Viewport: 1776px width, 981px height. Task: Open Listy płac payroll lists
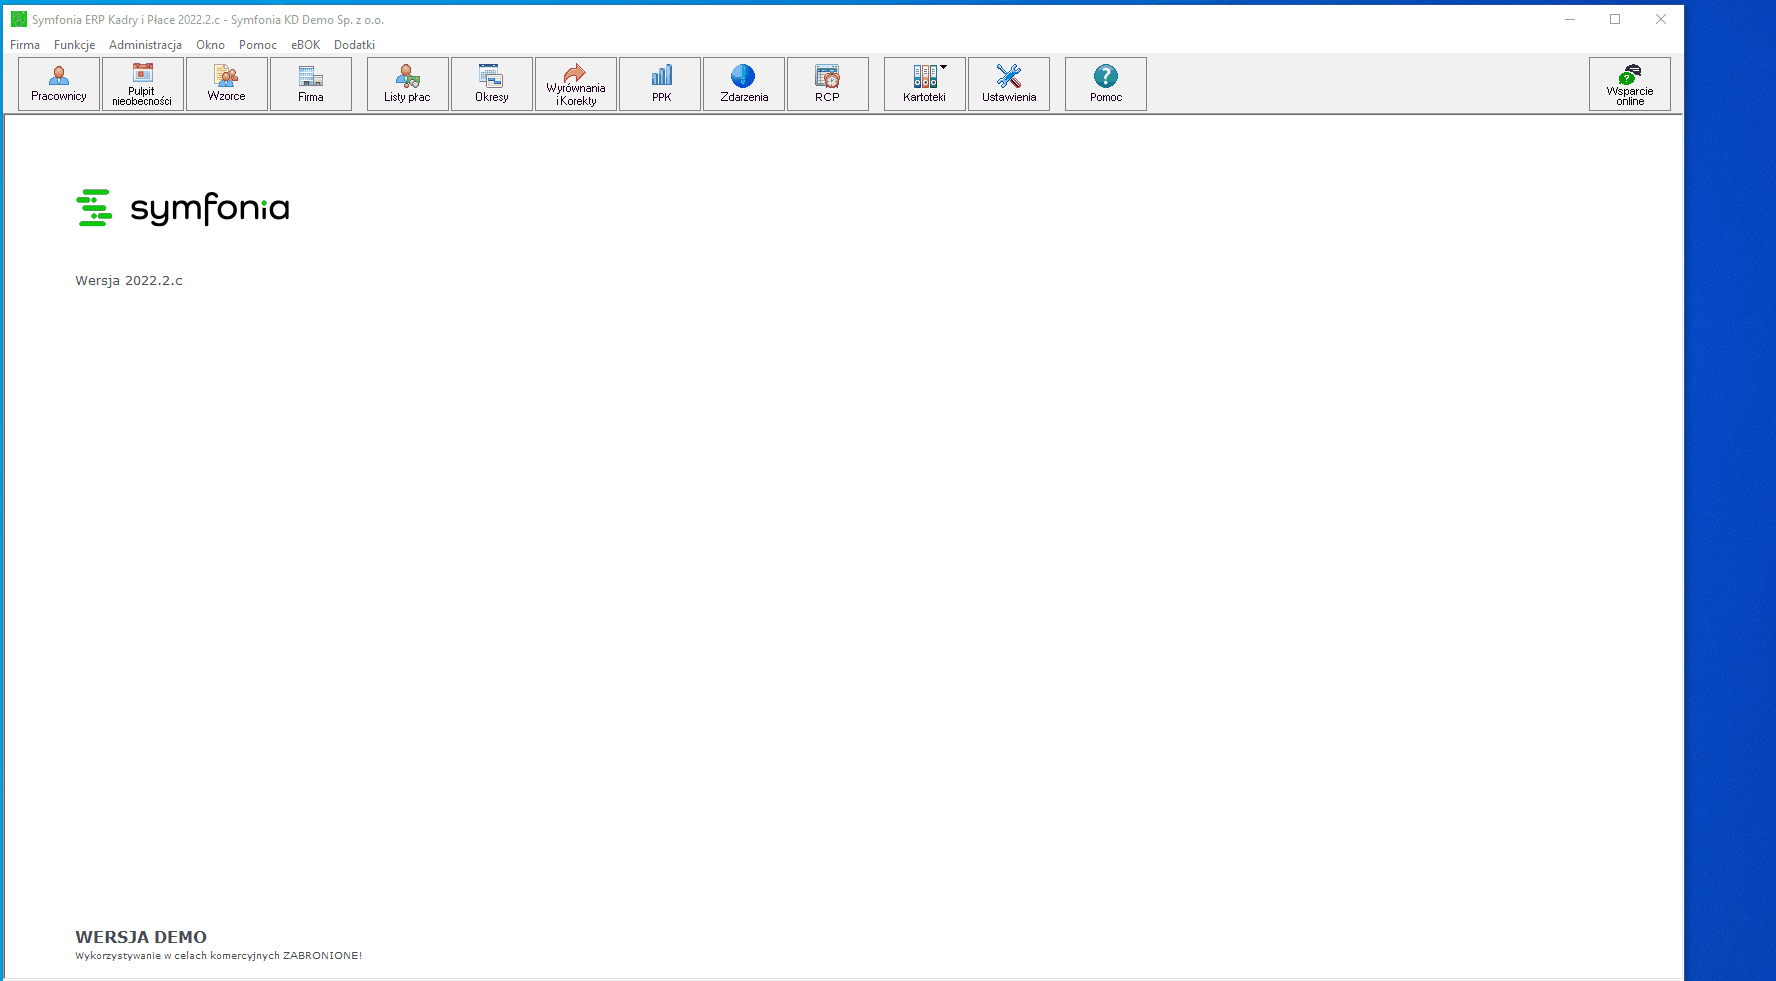point(408,84)
